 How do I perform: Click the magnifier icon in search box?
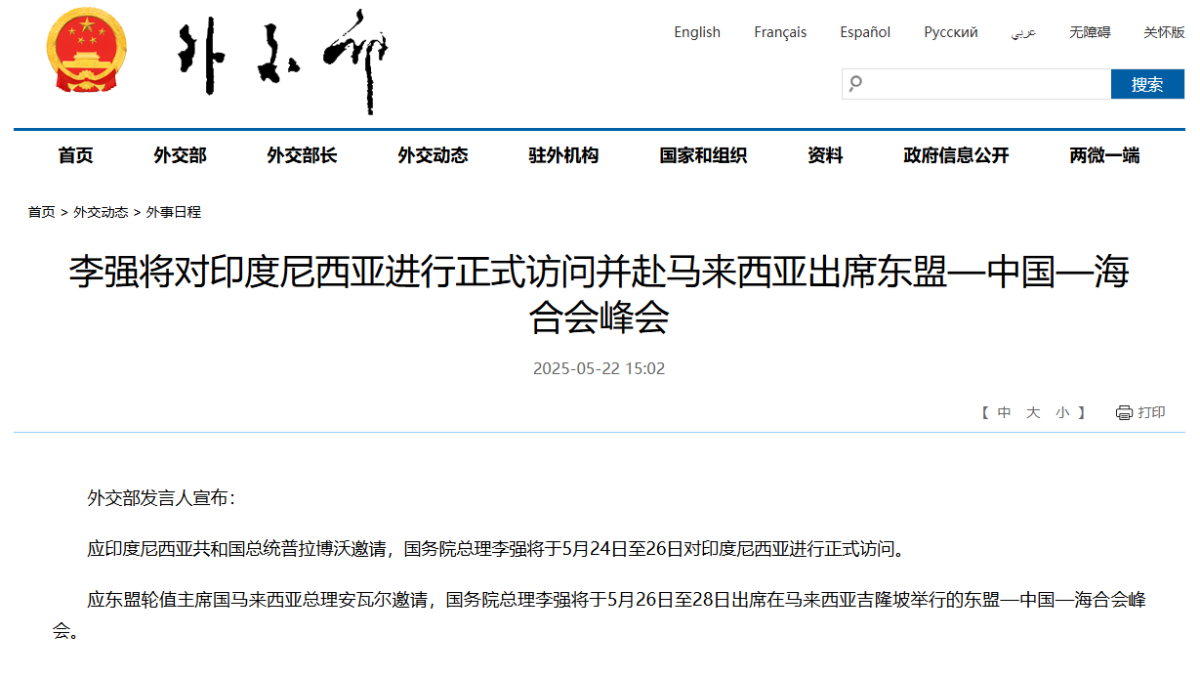856,84
